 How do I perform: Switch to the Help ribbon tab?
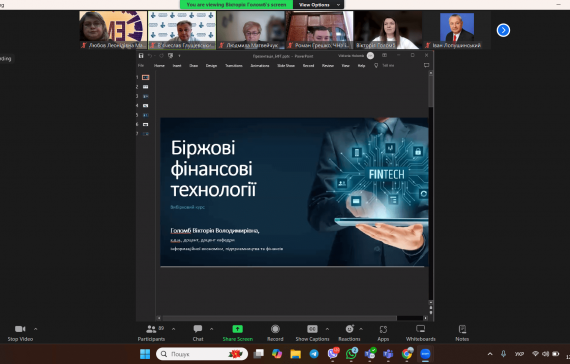pos(361,65)
